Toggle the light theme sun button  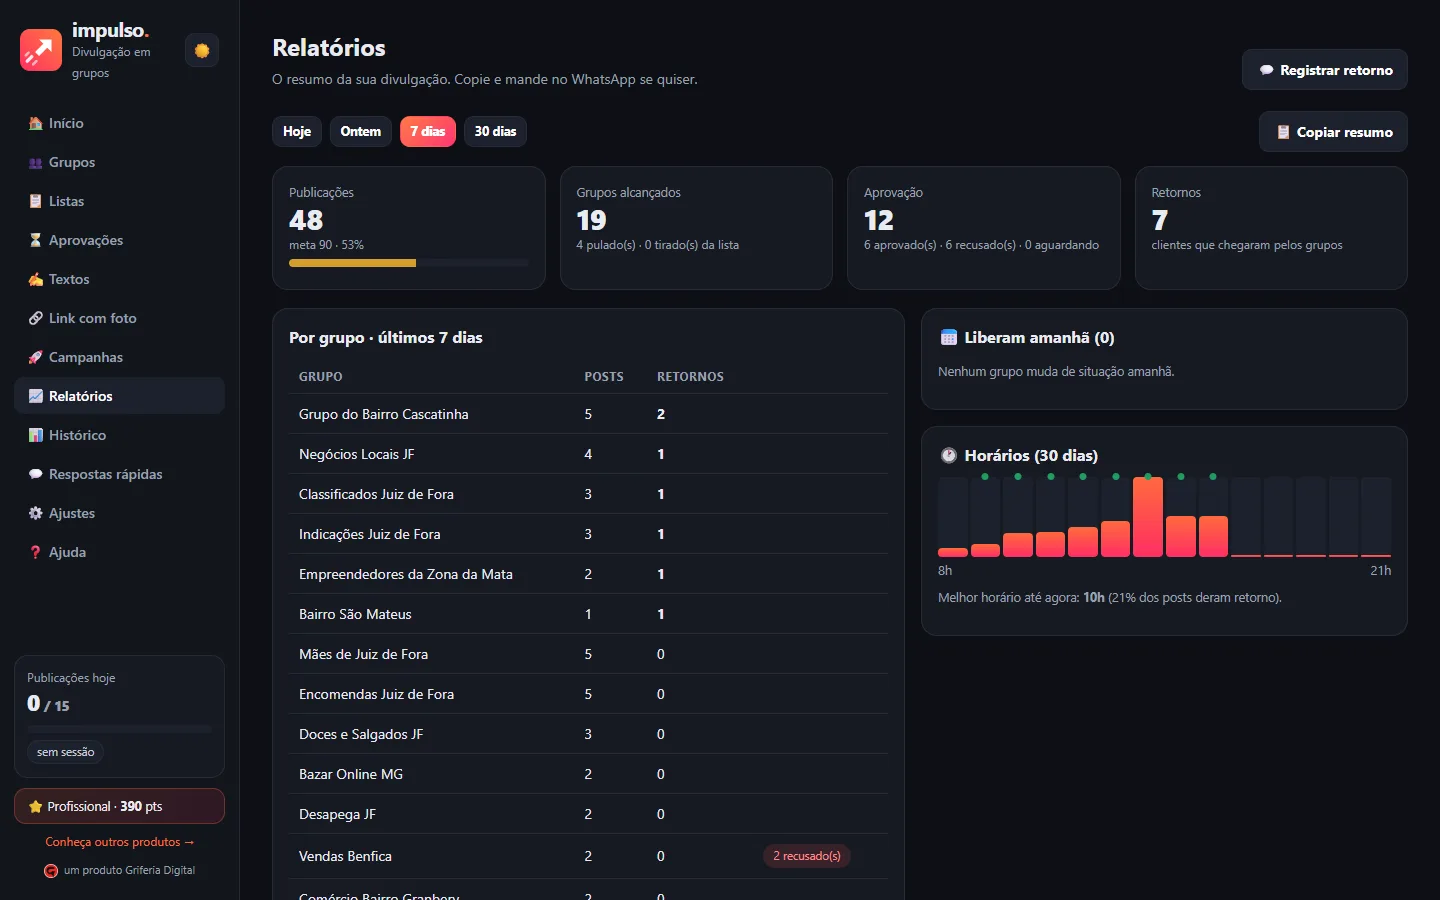pos(202,51)
